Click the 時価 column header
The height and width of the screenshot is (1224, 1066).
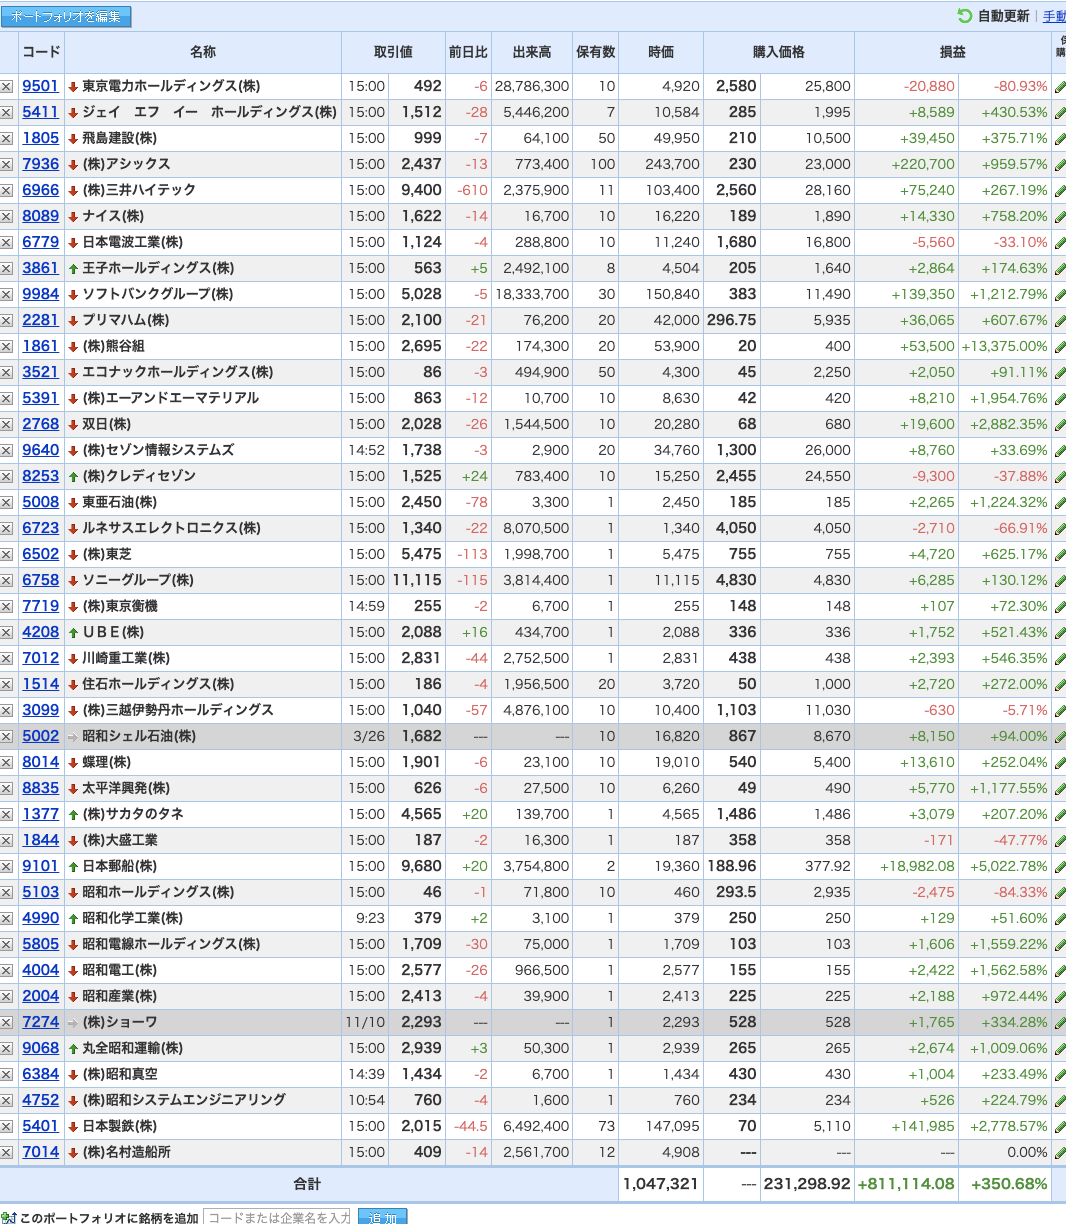(x=661, y=52)
